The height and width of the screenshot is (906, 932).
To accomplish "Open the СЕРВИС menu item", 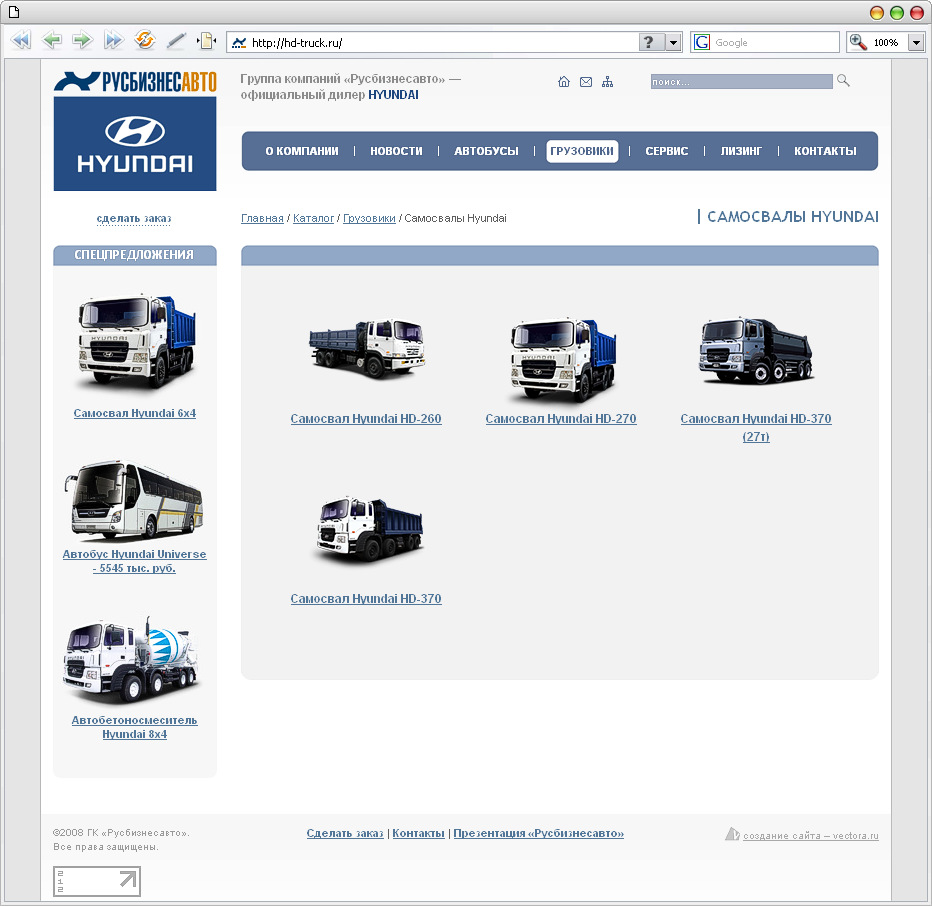I will coord(667,151).
